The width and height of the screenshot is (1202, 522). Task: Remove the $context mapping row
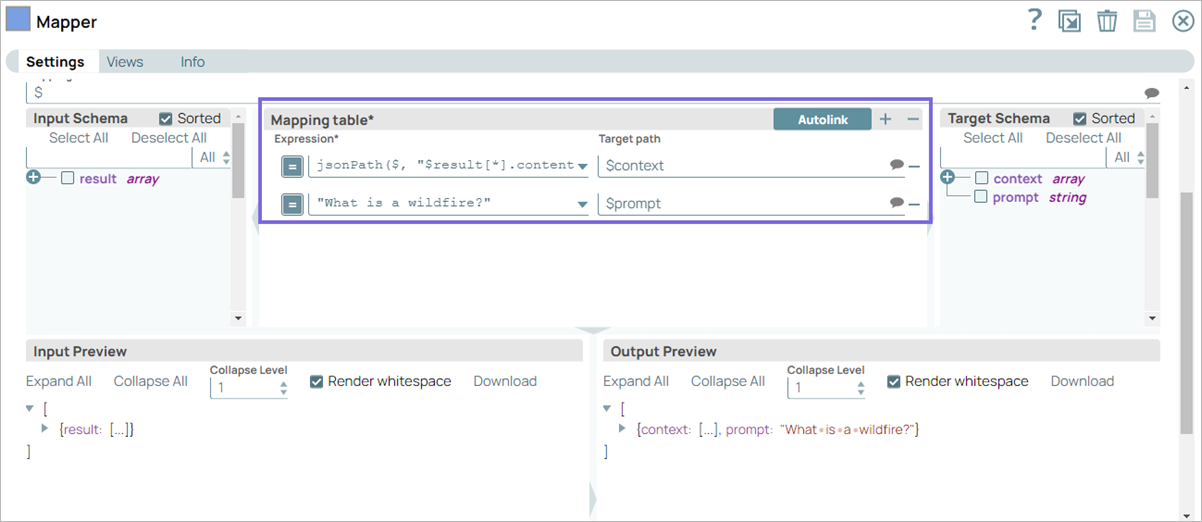click(x=914, y=166)
